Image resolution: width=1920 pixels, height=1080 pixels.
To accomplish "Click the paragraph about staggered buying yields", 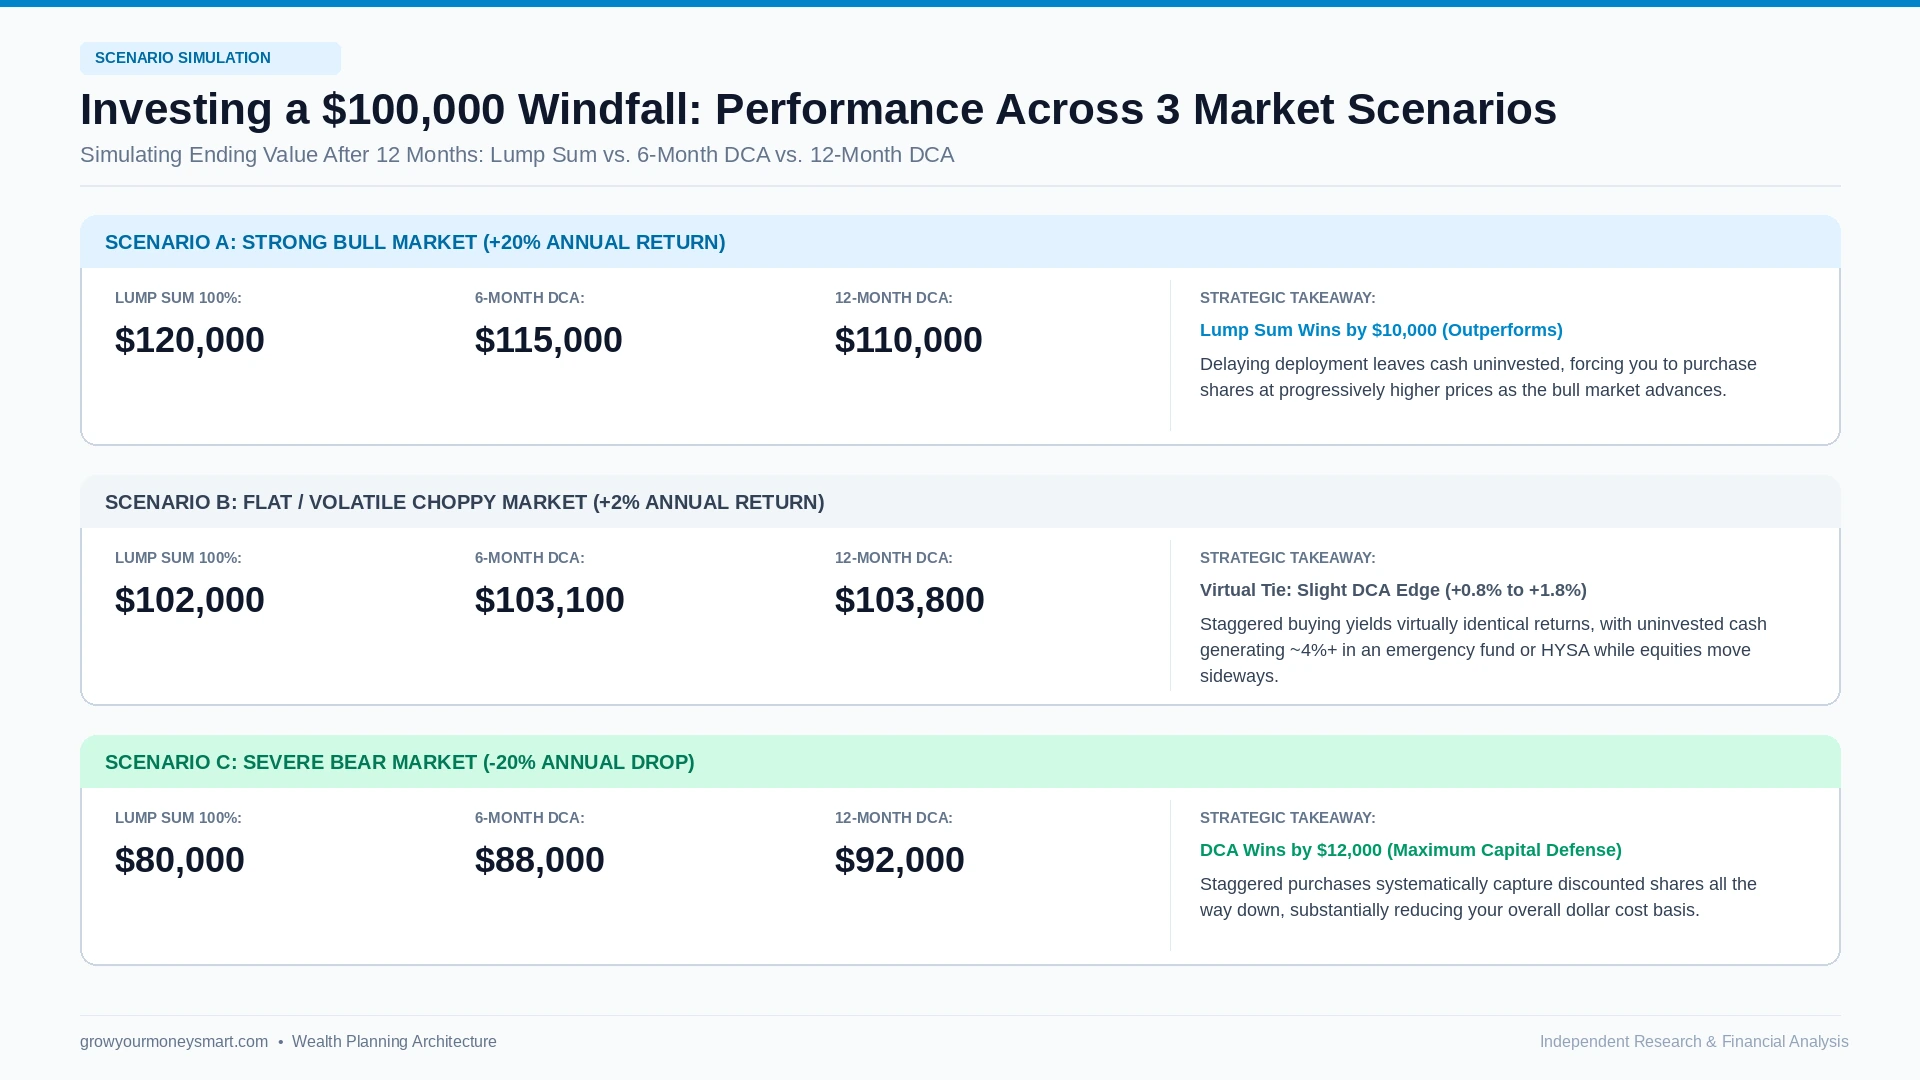I will (1483, 650).
